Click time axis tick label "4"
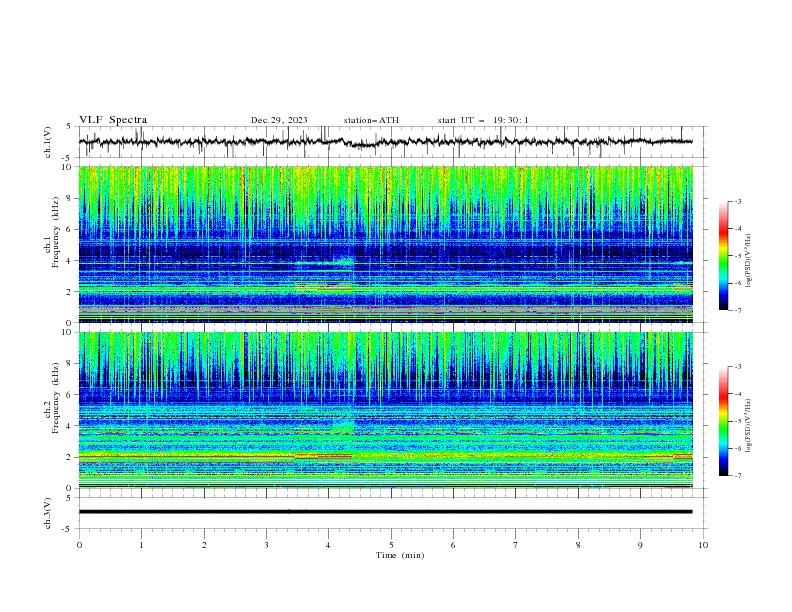The image size is (792, 612). tap(328, 545)
